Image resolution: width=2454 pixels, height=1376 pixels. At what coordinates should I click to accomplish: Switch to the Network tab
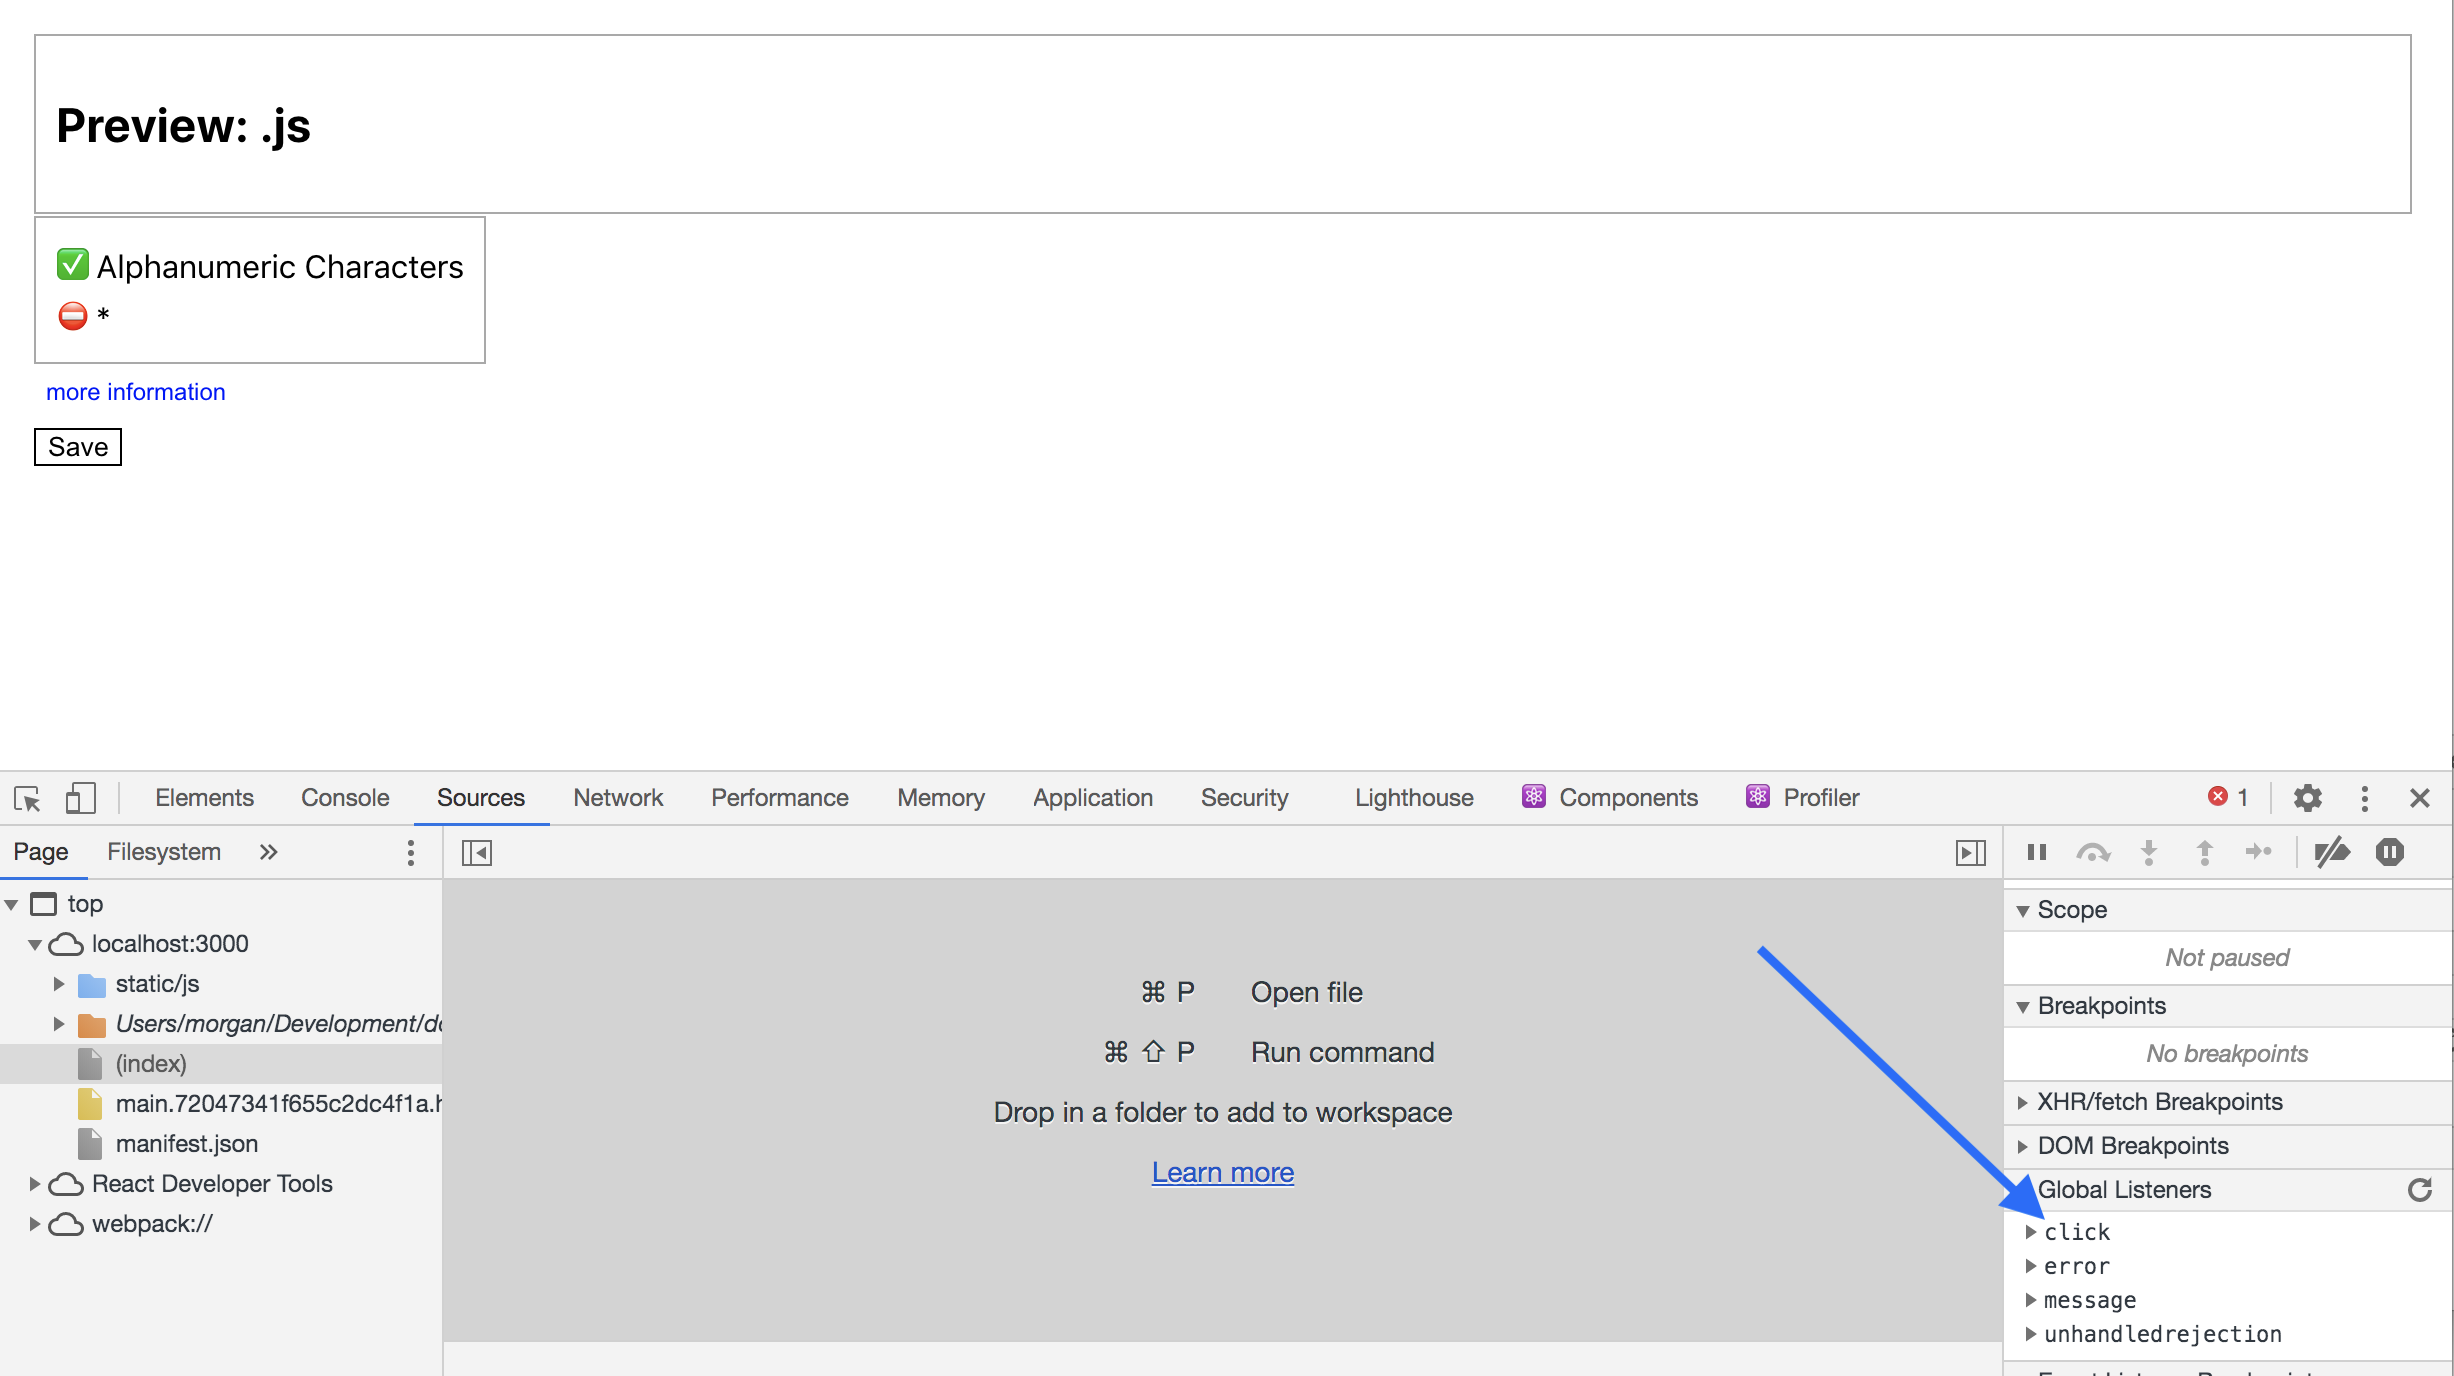pyautogui.click(x=618, y=798)
